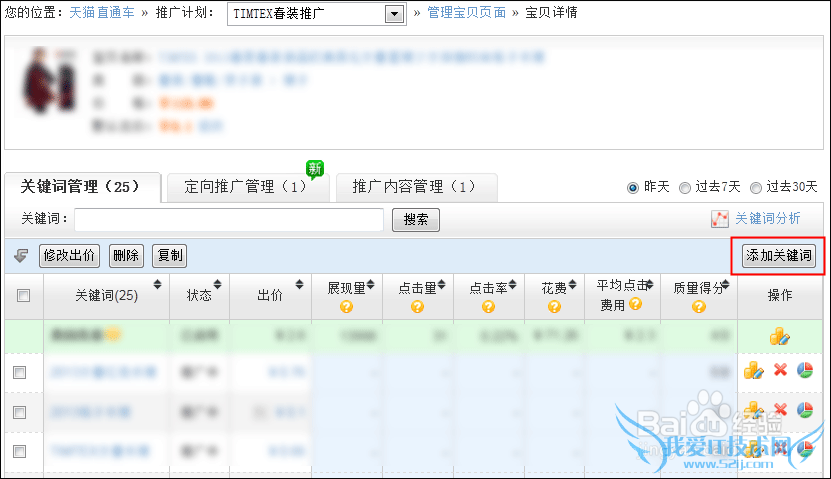Click the 新 badge on 定向推广管理 tab
Viewport: 831px width, 479px height.
point(315,169)
